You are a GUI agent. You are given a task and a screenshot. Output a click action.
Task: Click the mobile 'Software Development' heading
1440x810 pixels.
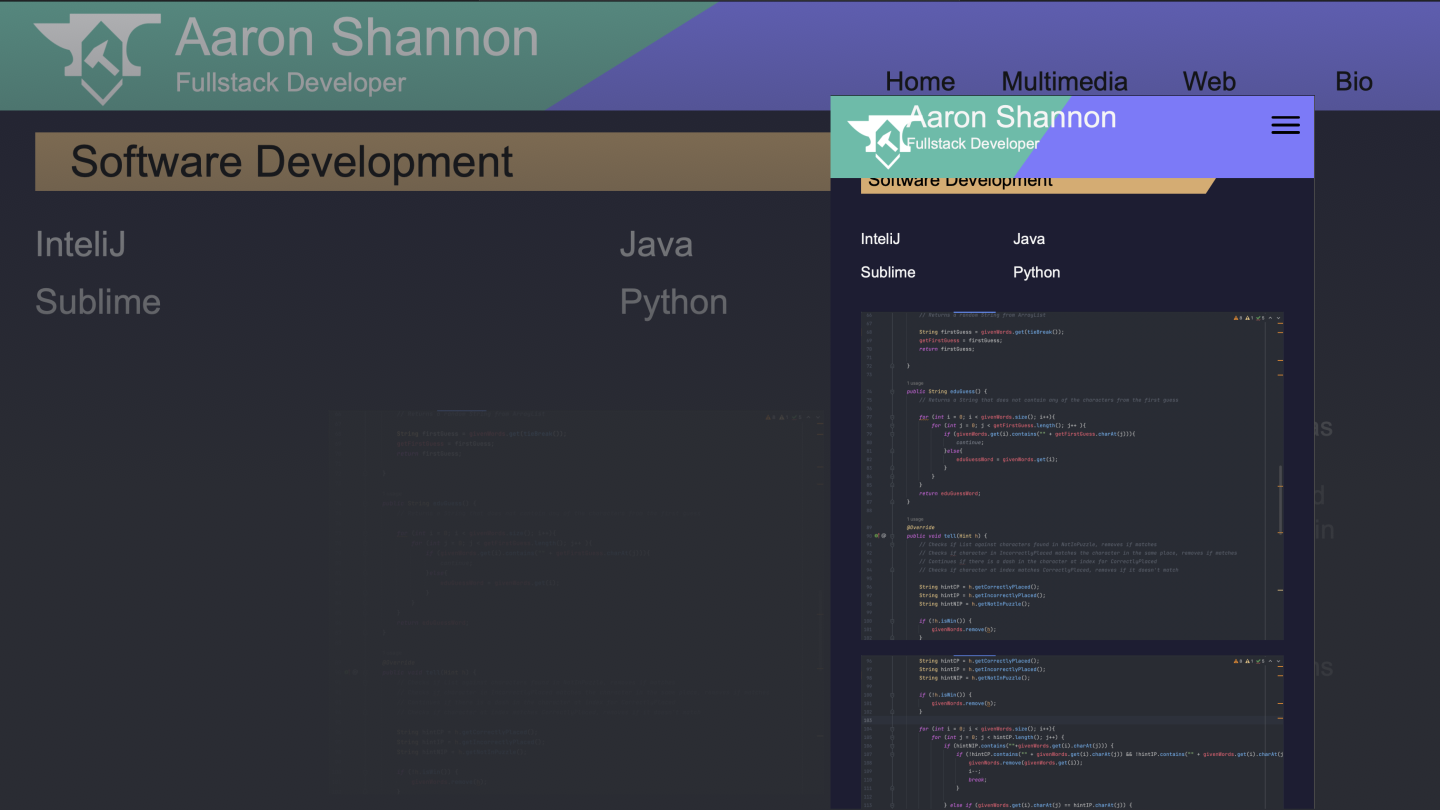point(960,182)
